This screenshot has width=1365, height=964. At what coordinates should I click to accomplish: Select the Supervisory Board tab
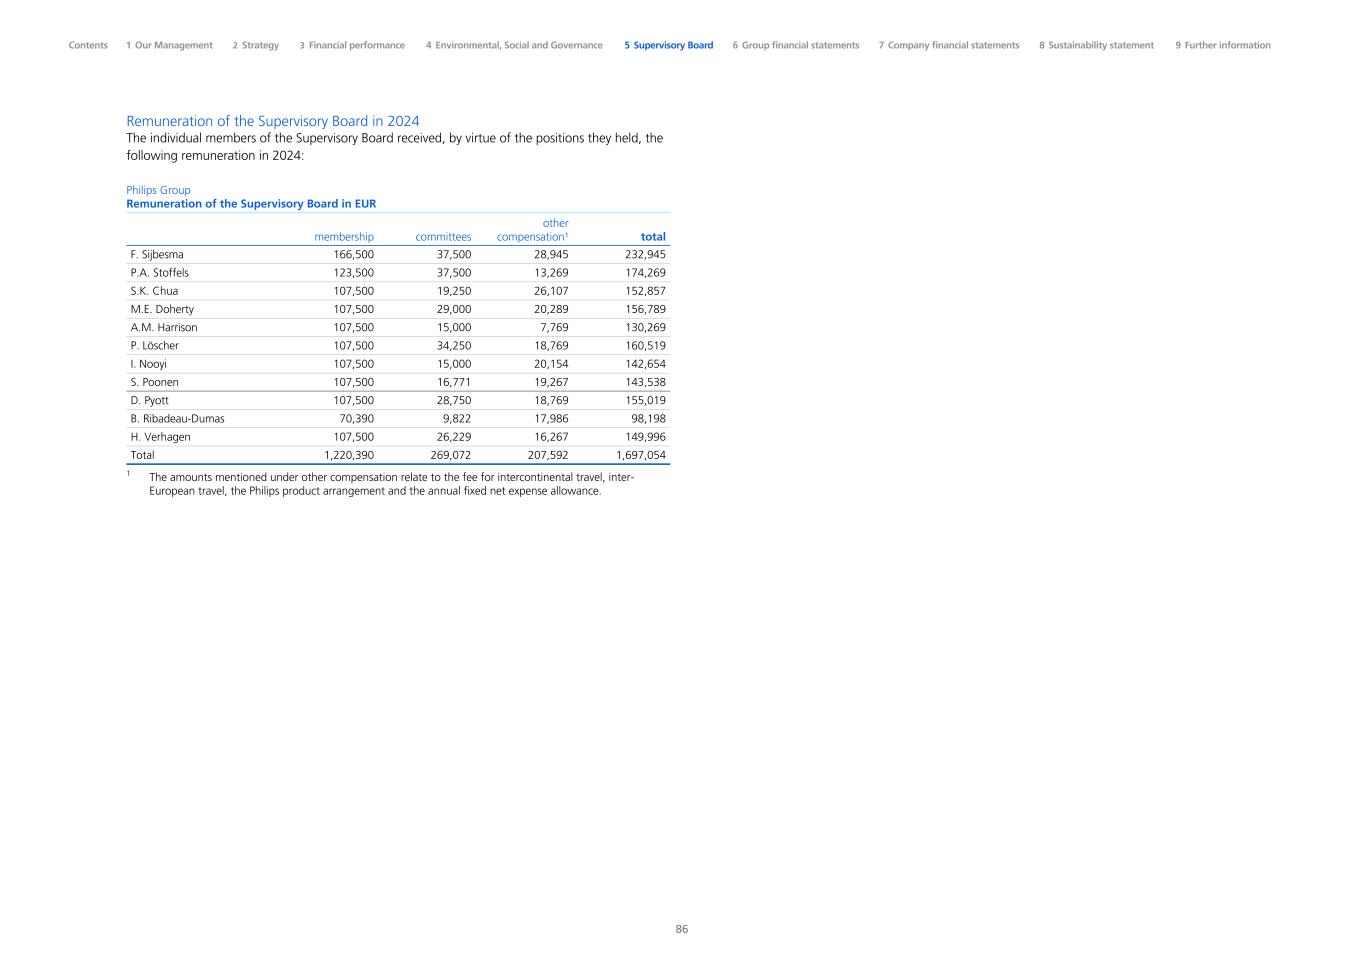tap(669, 45)
